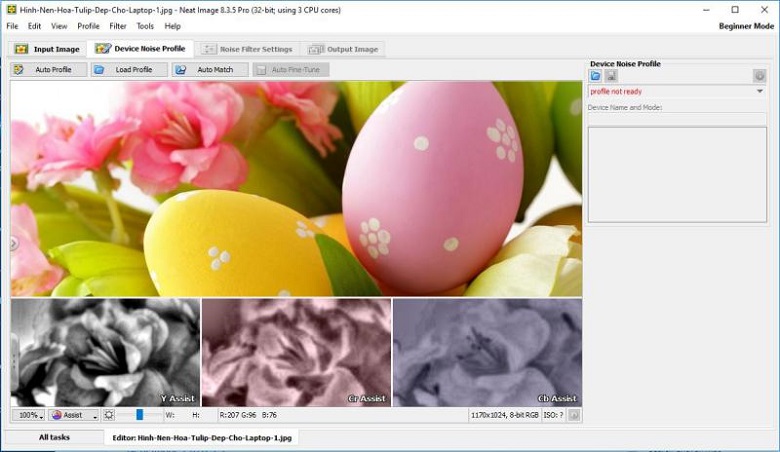Open the Assist view mode dropdown
Screen dimensions: 780x452
(74, 415)
